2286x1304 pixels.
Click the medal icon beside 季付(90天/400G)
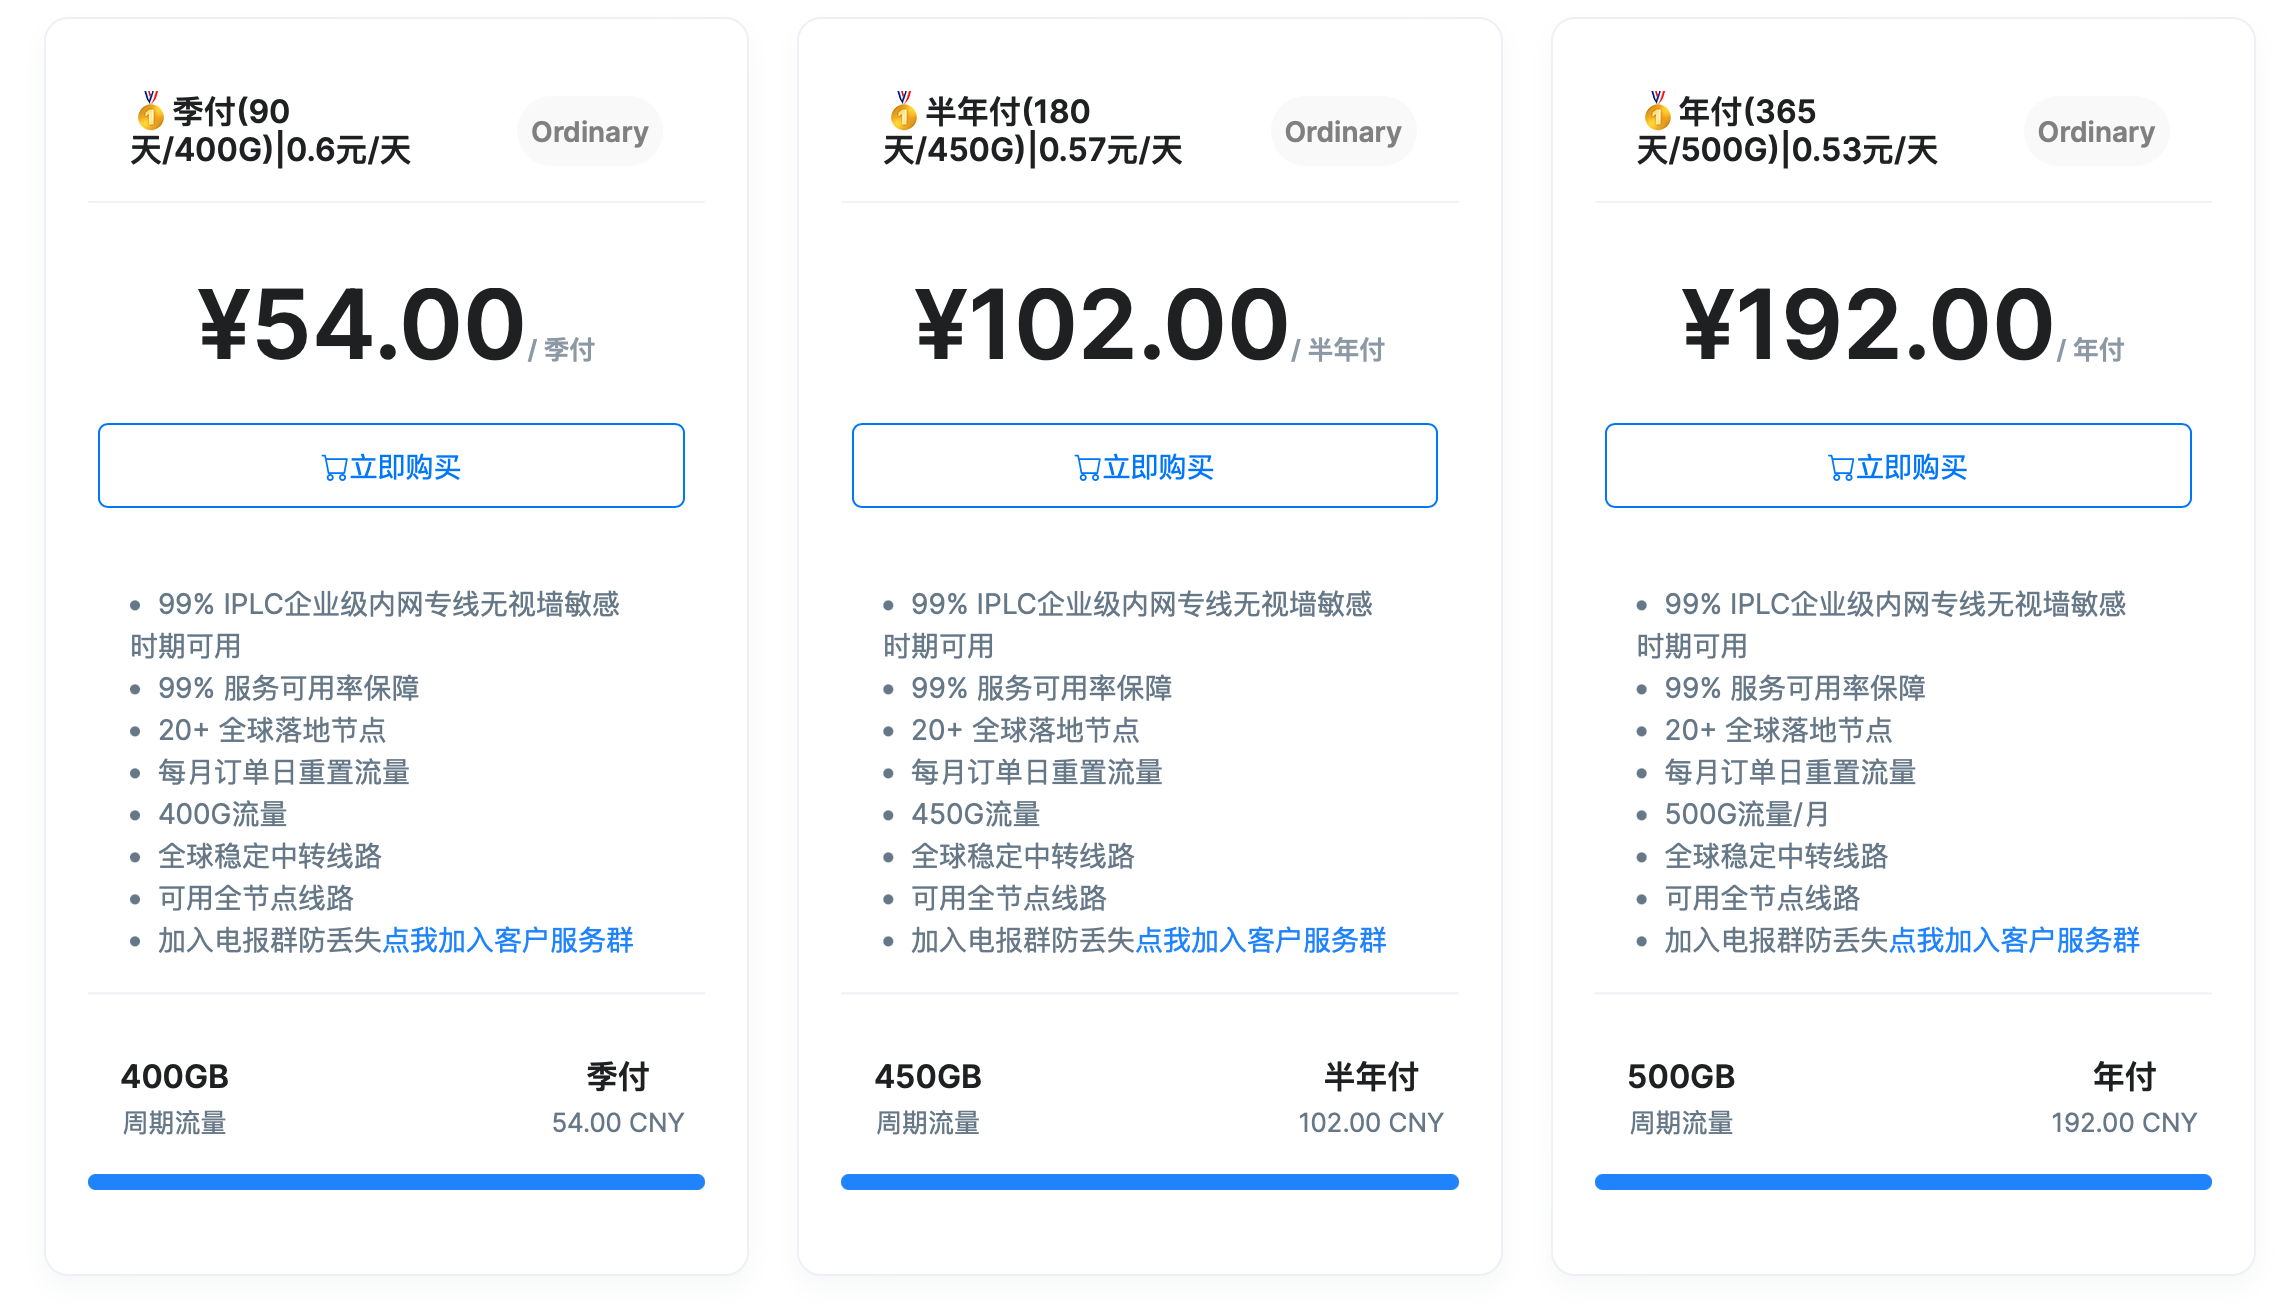(150, 111)
